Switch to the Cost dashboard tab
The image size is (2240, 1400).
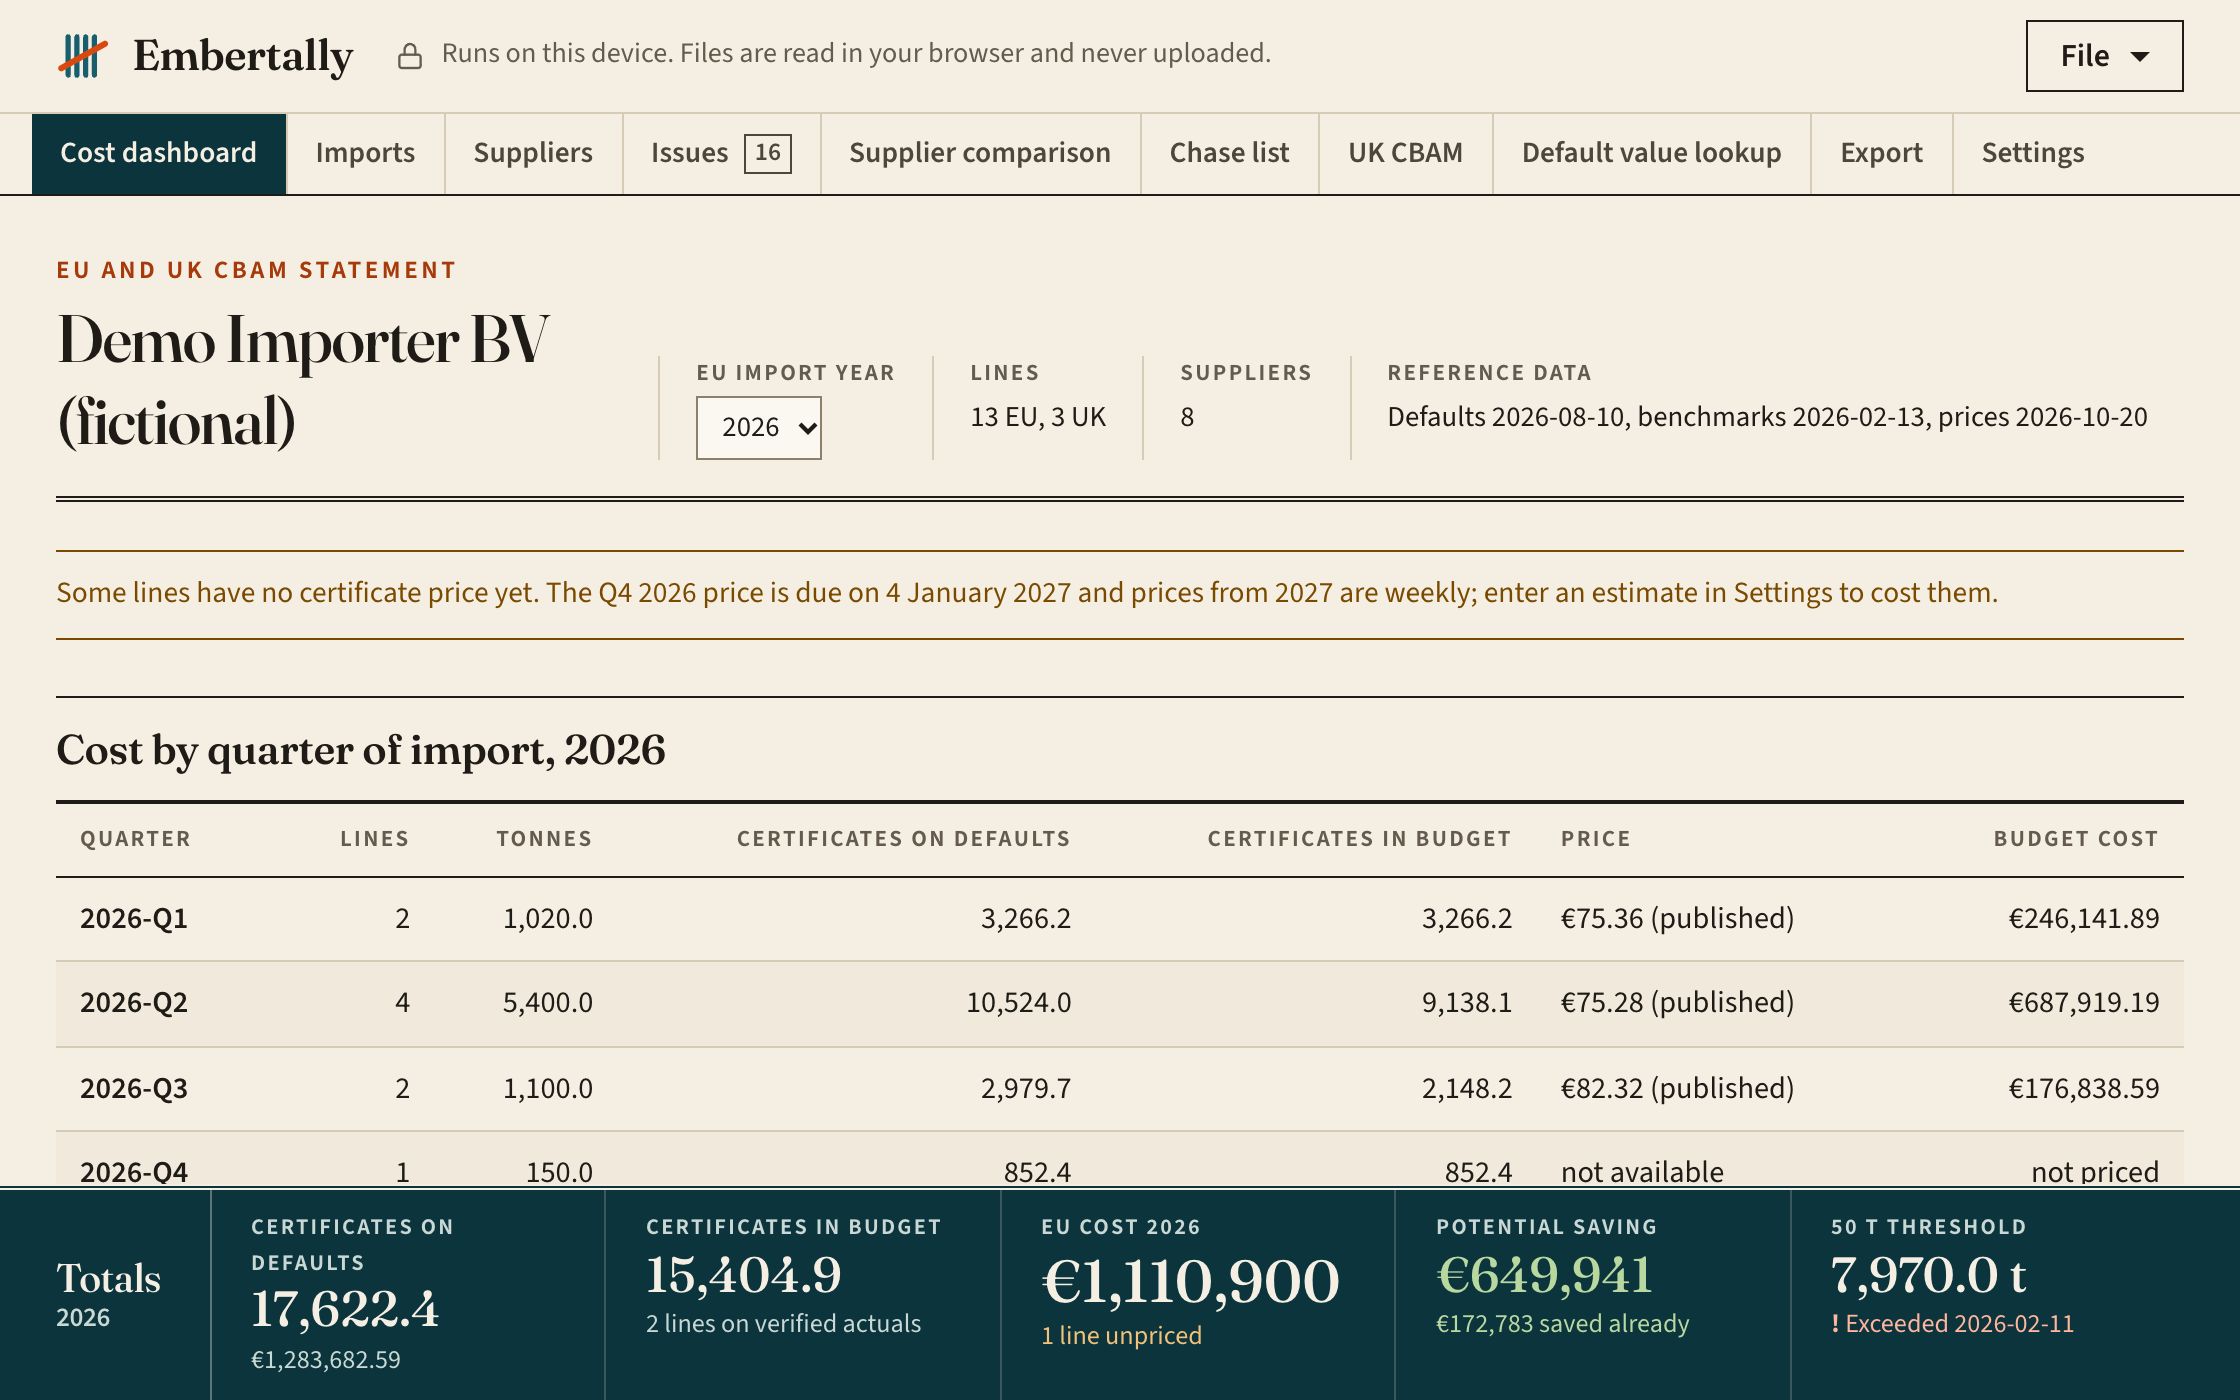click(159, 153)
